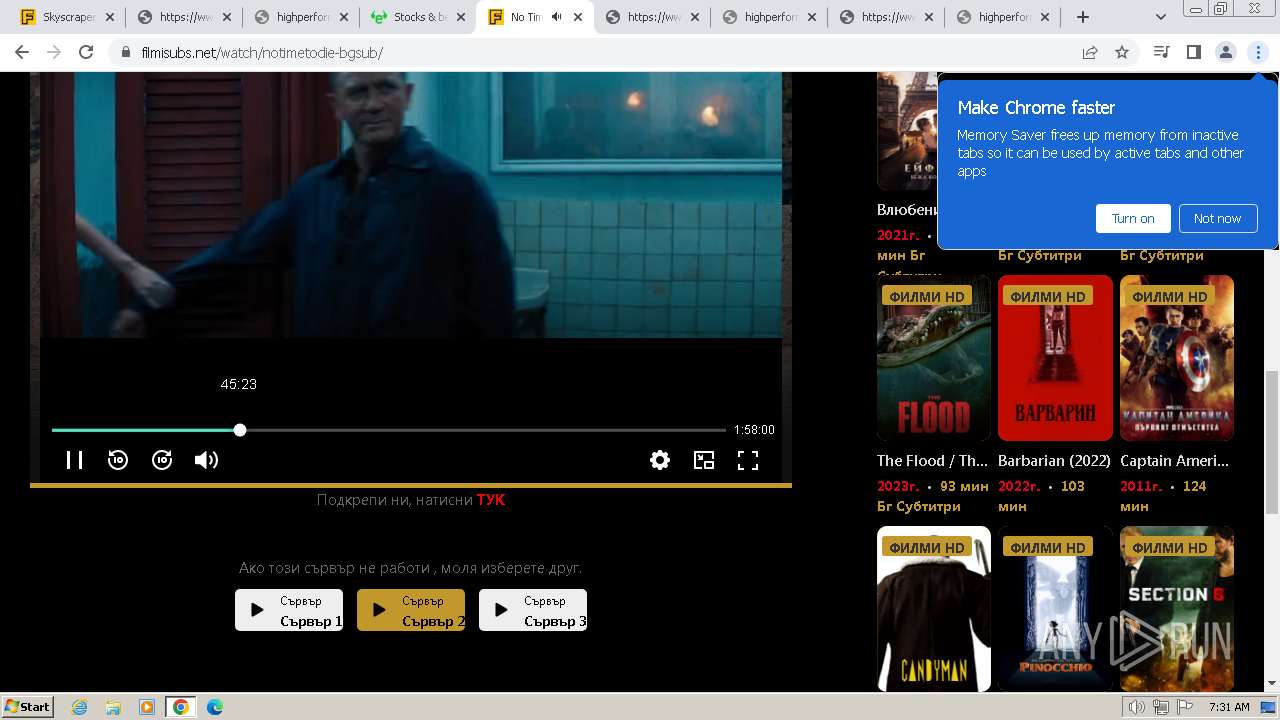Open Chrome three-dot menu
Viewport: 1280px width, 720px height.
coord(1258,53)
